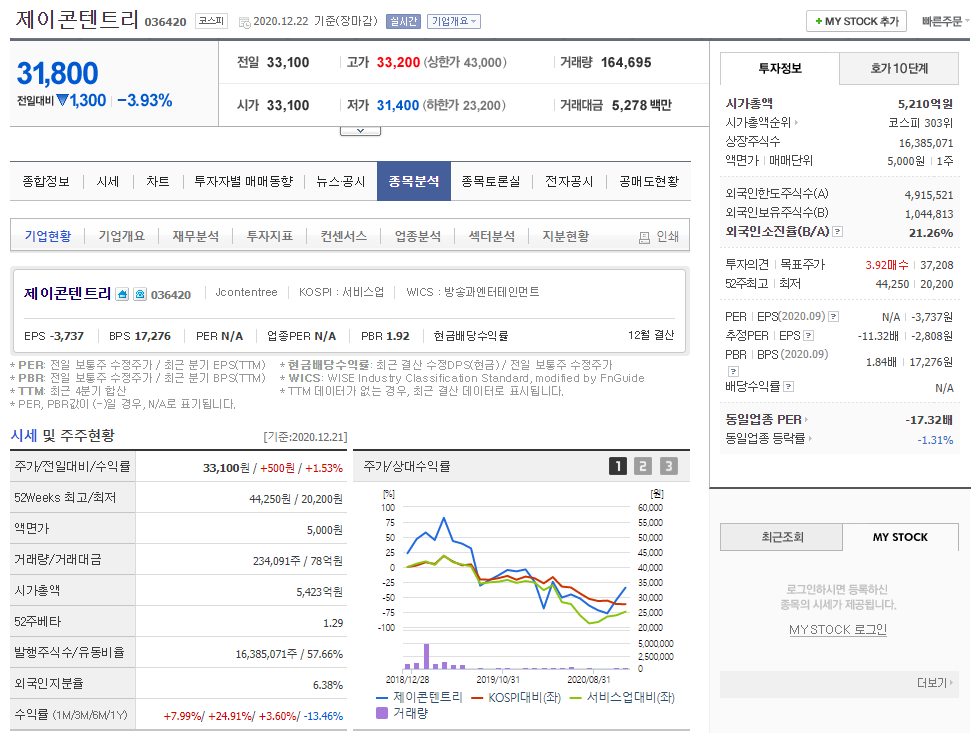The height and width of the screenshot is (733, 980).
Task: Click the 인쇄 print link
Action: [668, 237]
